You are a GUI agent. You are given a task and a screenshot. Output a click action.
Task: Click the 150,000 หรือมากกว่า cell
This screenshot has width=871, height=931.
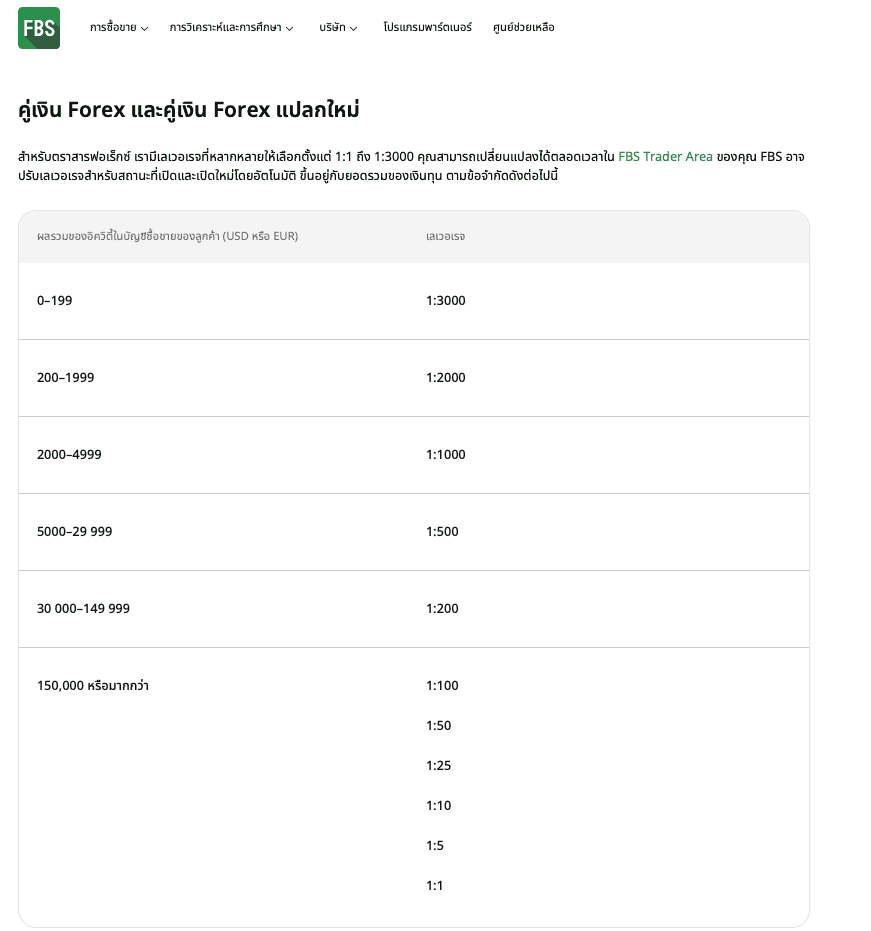coord(93,685)
